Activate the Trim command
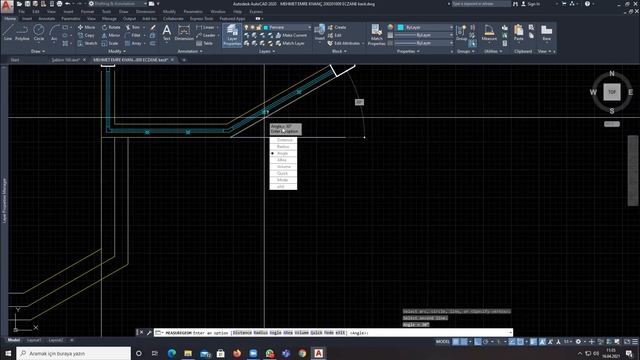 click(x=133, y=27)
